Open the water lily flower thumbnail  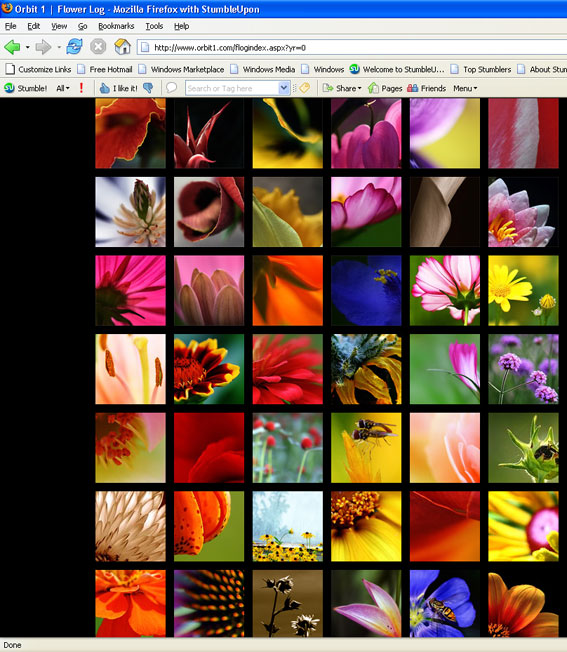523,212
